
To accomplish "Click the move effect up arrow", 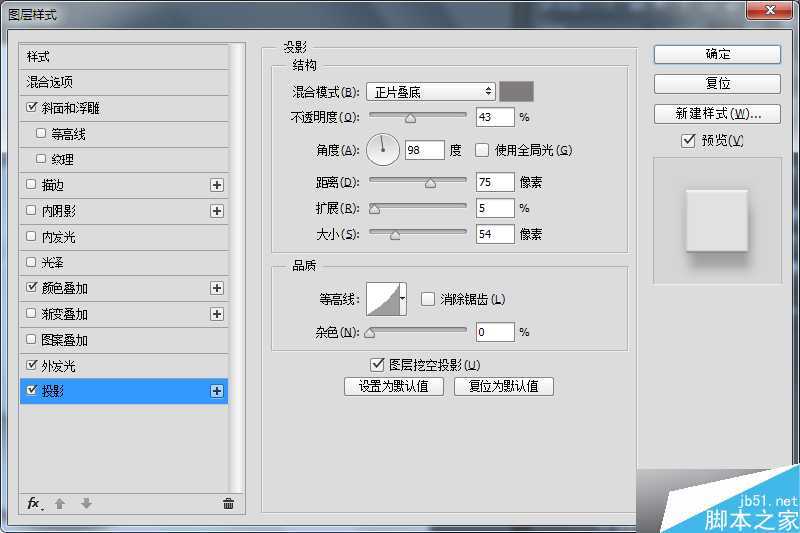I will (60, 504).
